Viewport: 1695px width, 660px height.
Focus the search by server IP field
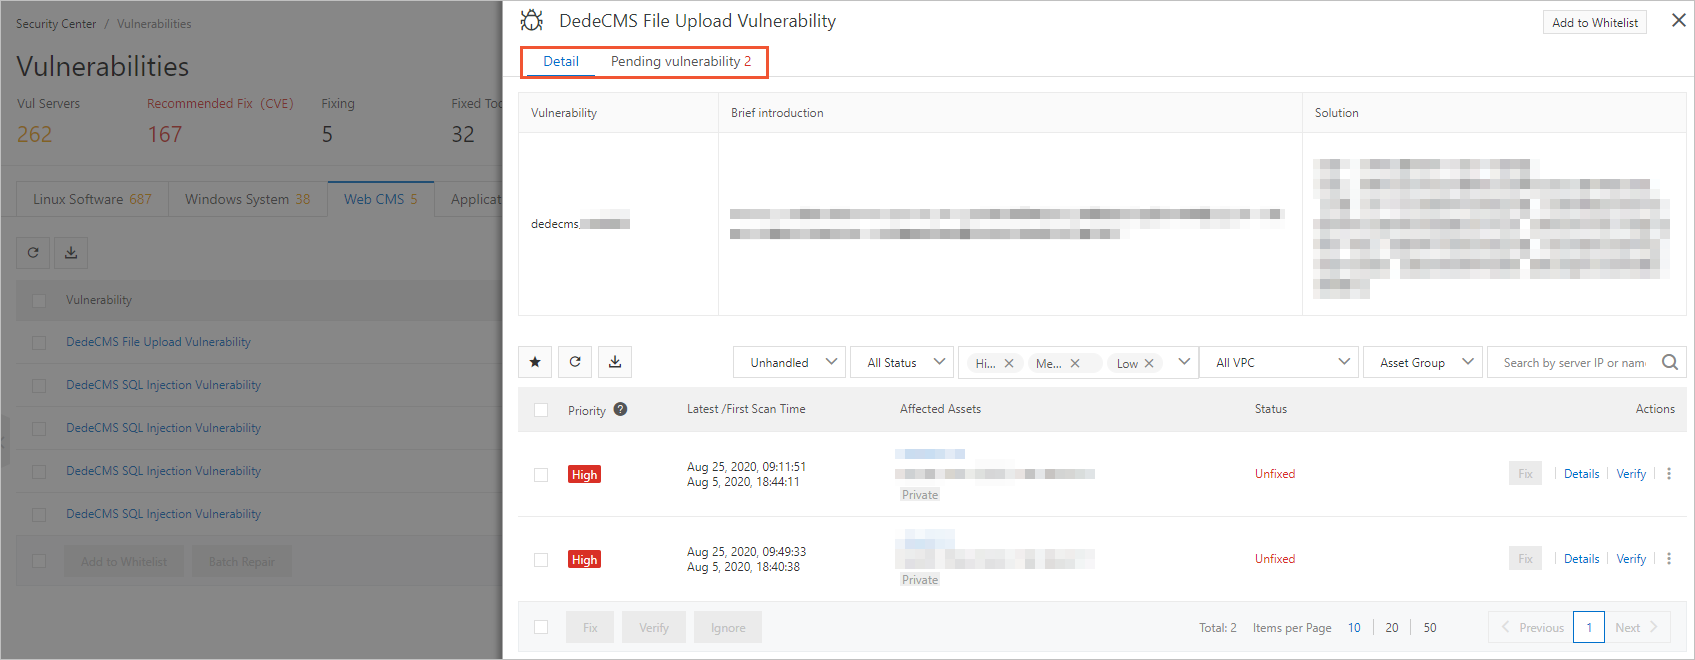click(x=1575, y=362)
